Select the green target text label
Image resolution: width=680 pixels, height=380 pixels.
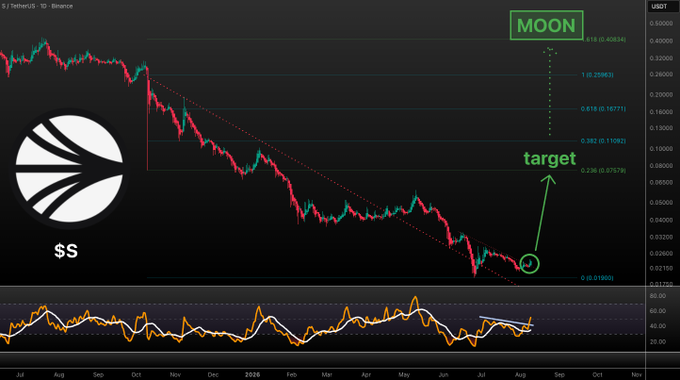point(549,158)
